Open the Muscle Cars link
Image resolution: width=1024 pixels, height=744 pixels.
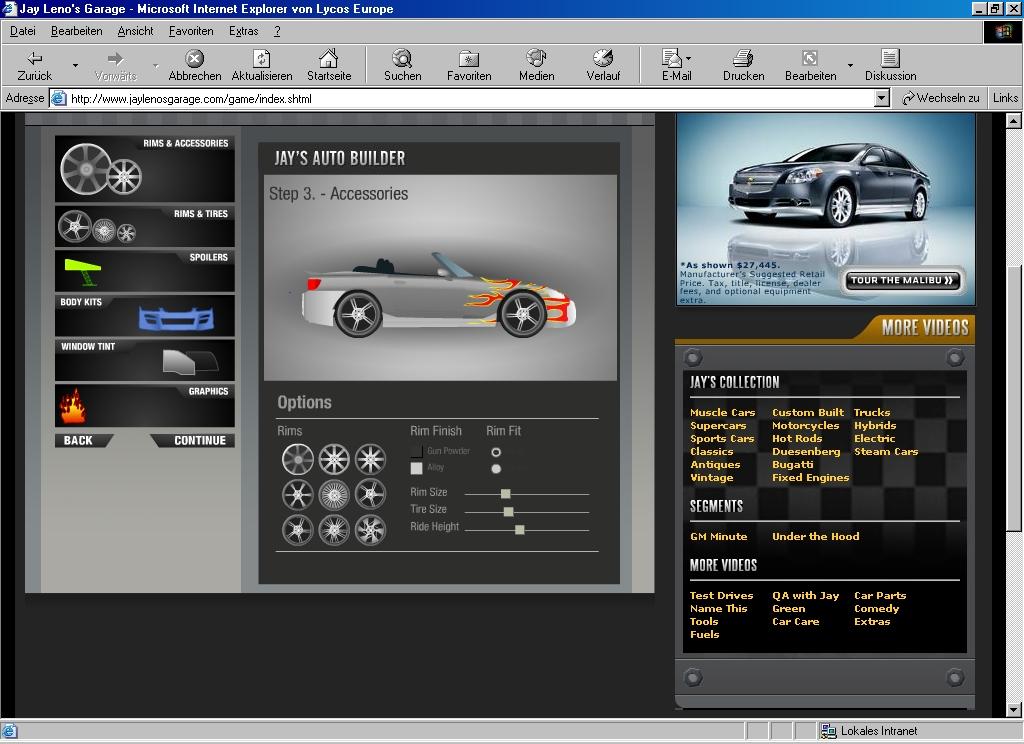(x=722, y=412)
